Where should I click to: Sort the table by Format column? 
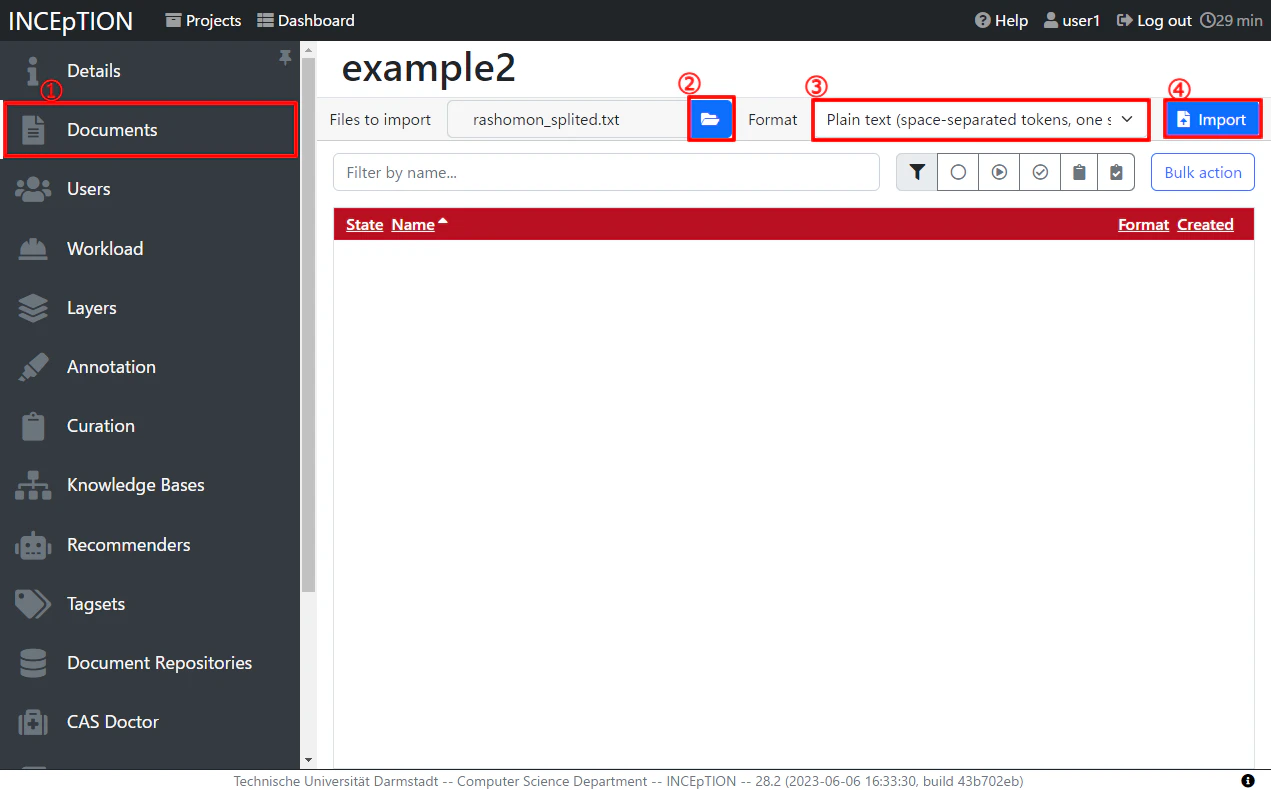point(1143,224)
